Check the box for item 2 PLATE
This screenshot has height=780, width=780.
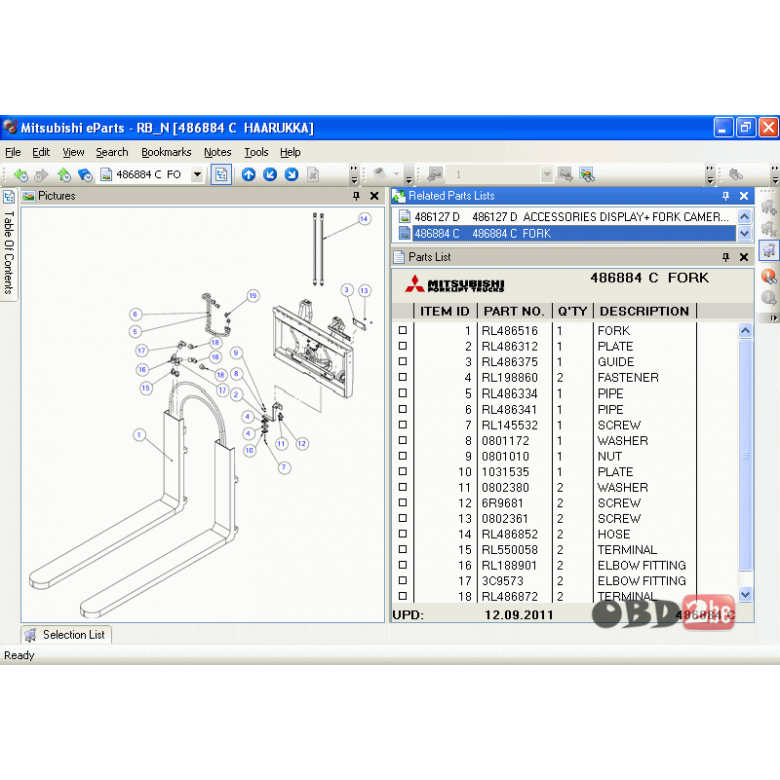coord(403,346)
